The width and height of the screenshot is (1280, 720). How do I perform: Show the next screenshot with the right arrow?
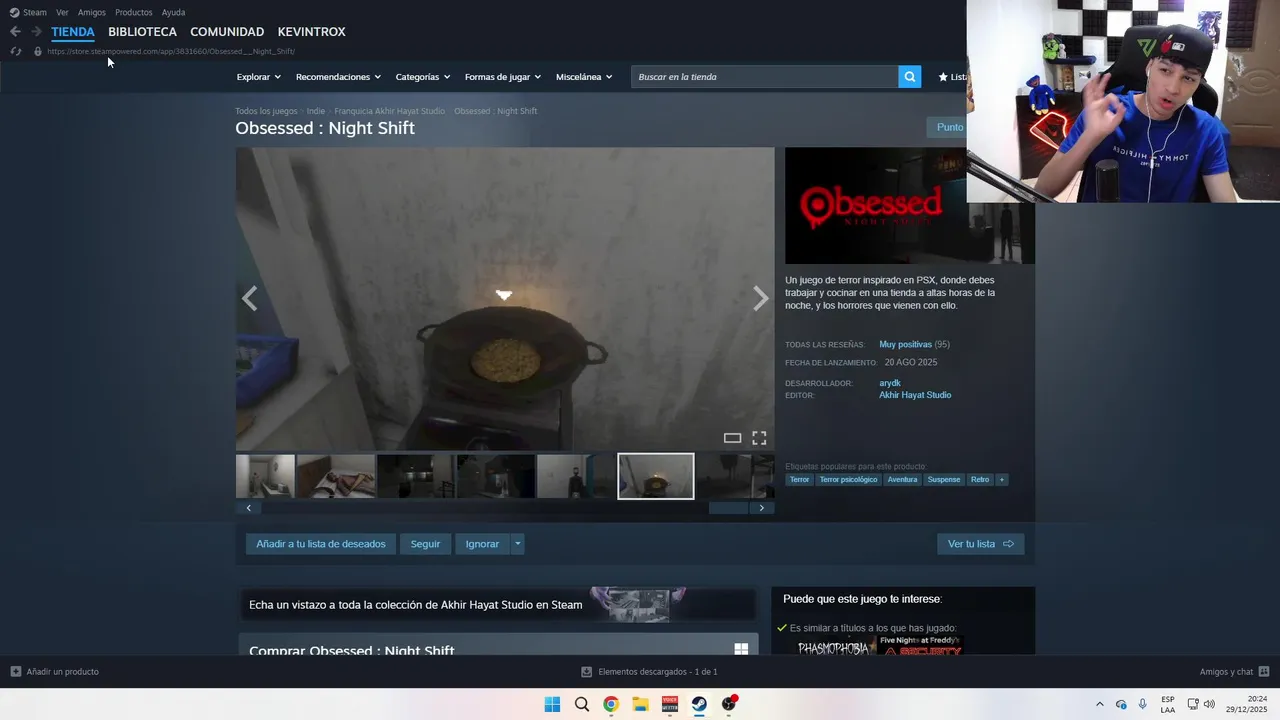click(760, 298)
